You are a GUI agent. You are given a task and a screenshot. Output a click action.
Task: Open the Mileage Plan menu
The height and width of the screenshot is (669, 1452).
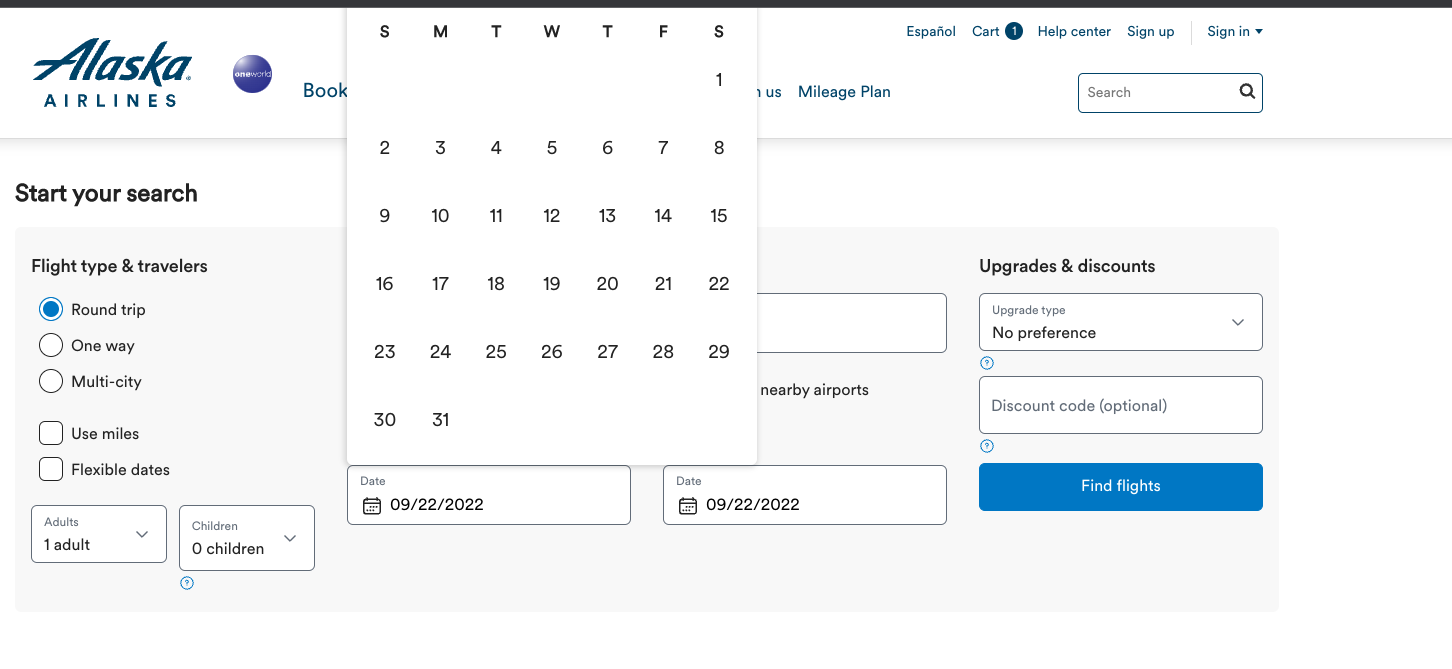click(x=844, y=92)
